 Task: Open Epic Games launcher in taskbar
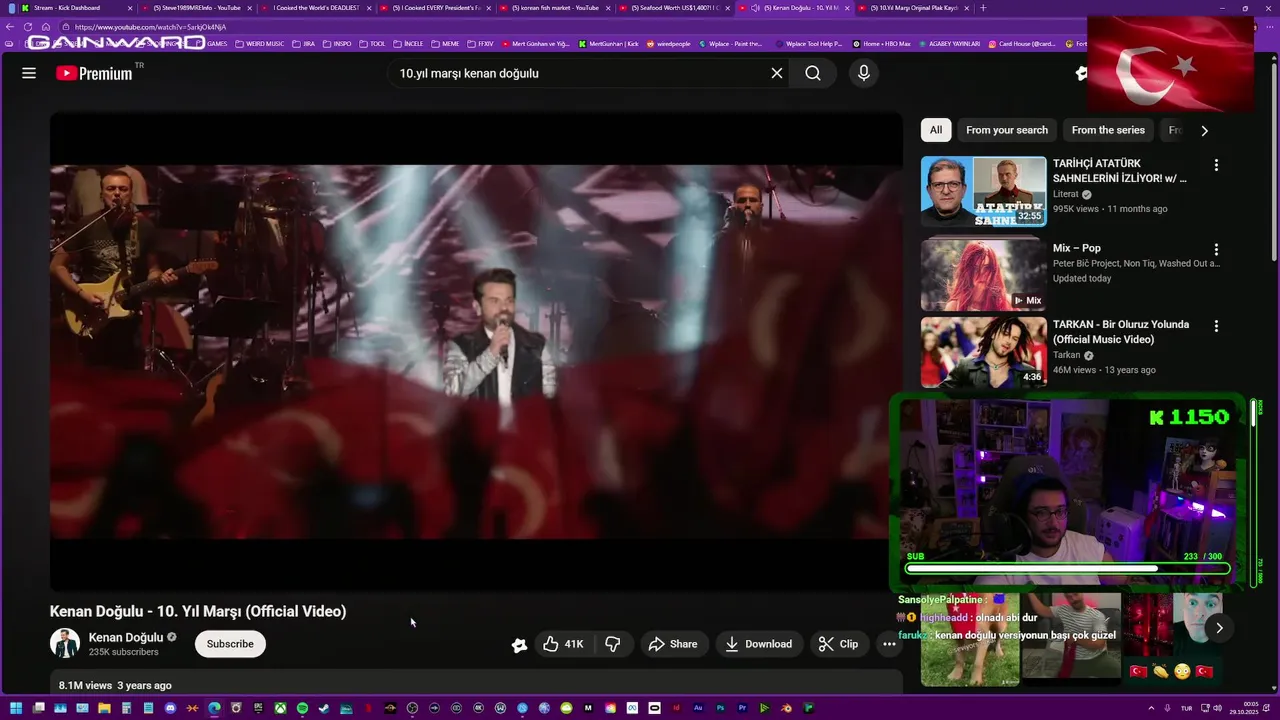(258, 708)
